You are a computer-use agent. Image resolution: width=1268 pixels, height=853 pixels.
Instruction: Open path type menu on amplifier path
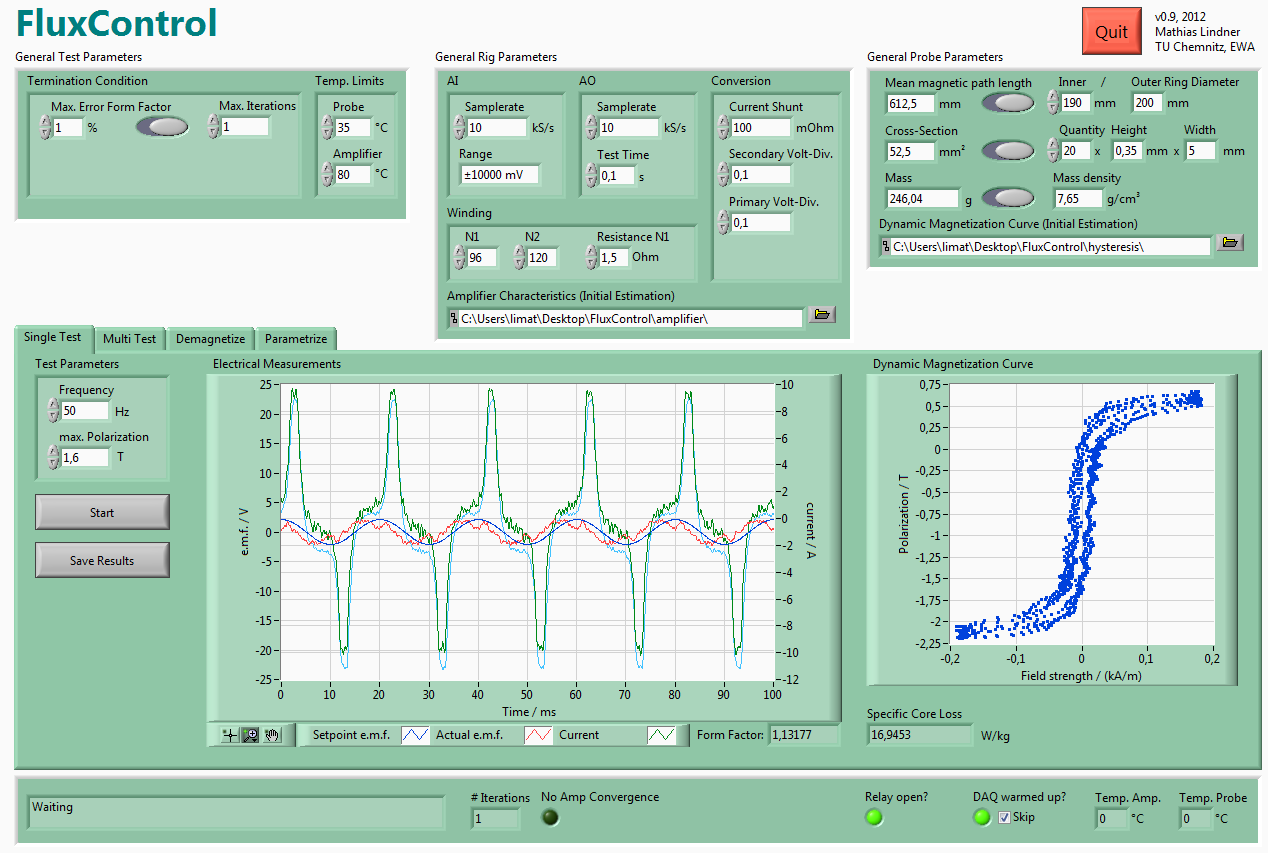[454, 319]
